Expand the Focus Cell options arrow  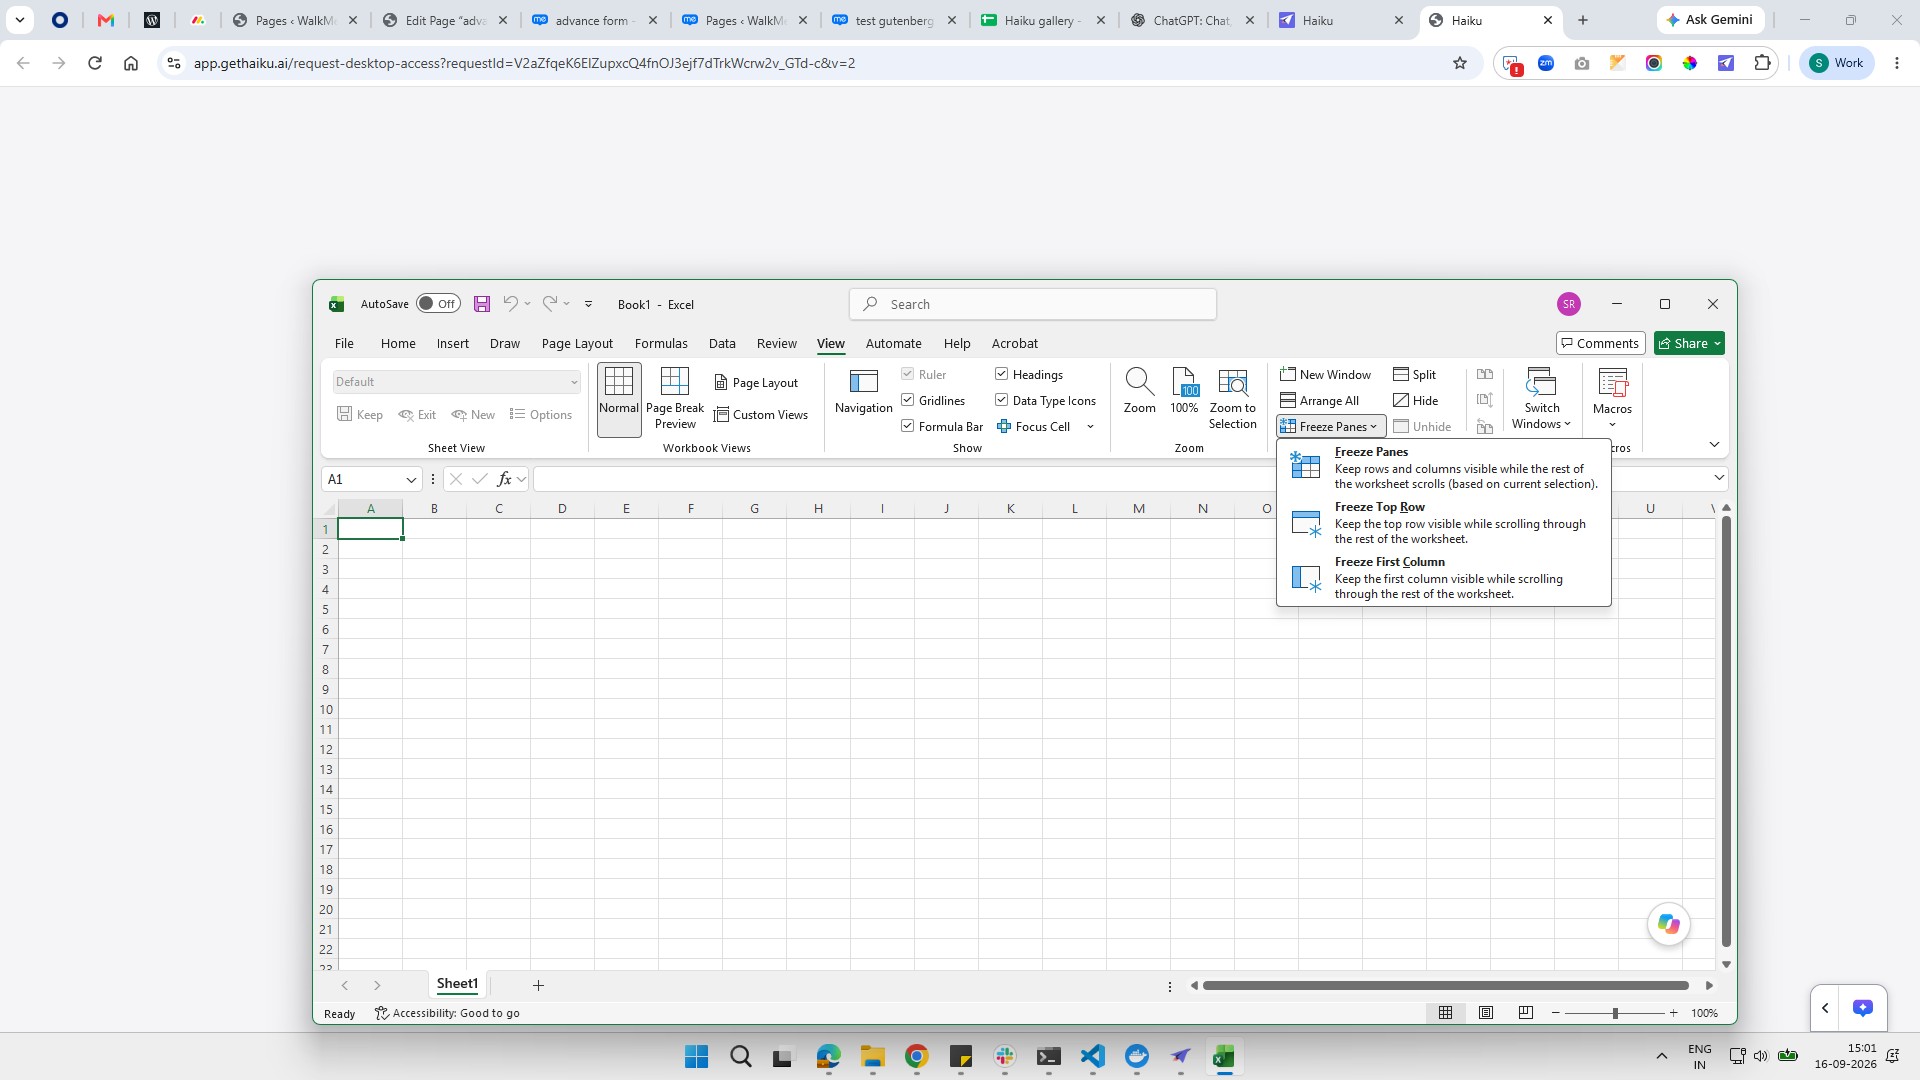pyautogui.click(x=1090, y=427)
